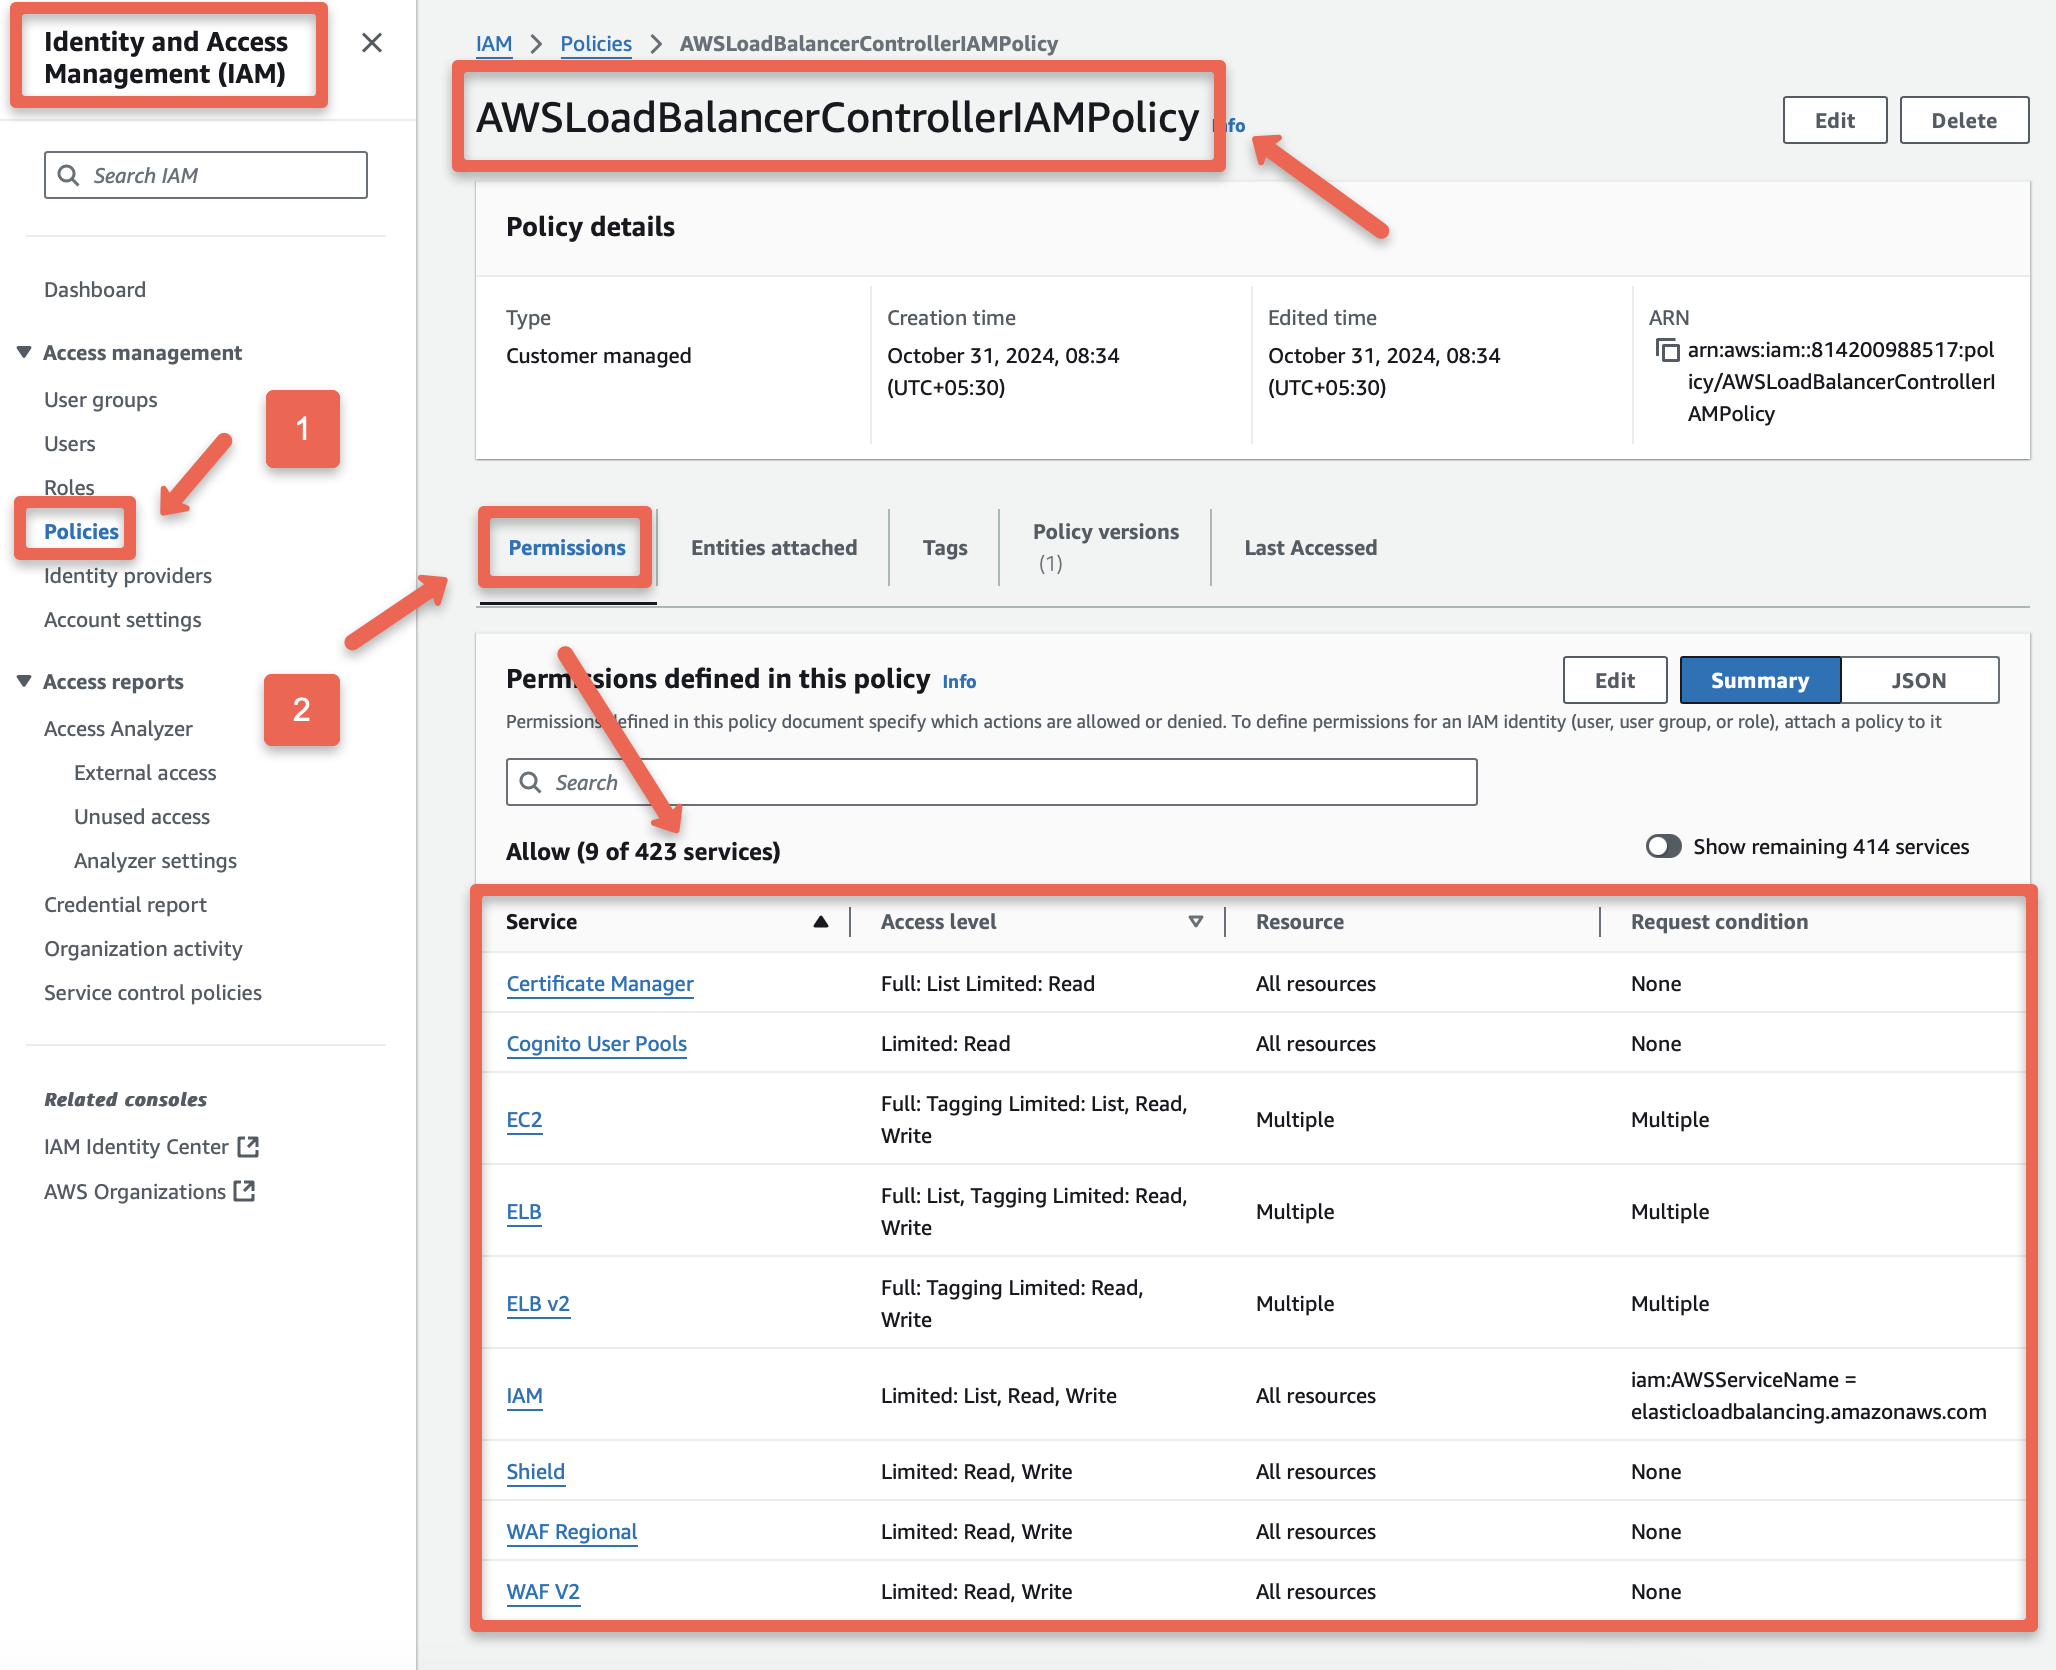Image resolution: width=2056 pixels, height=1670 pixels.
Task: Click the magnifier icon in IAM sidebar search
Action: click(69, 174)
